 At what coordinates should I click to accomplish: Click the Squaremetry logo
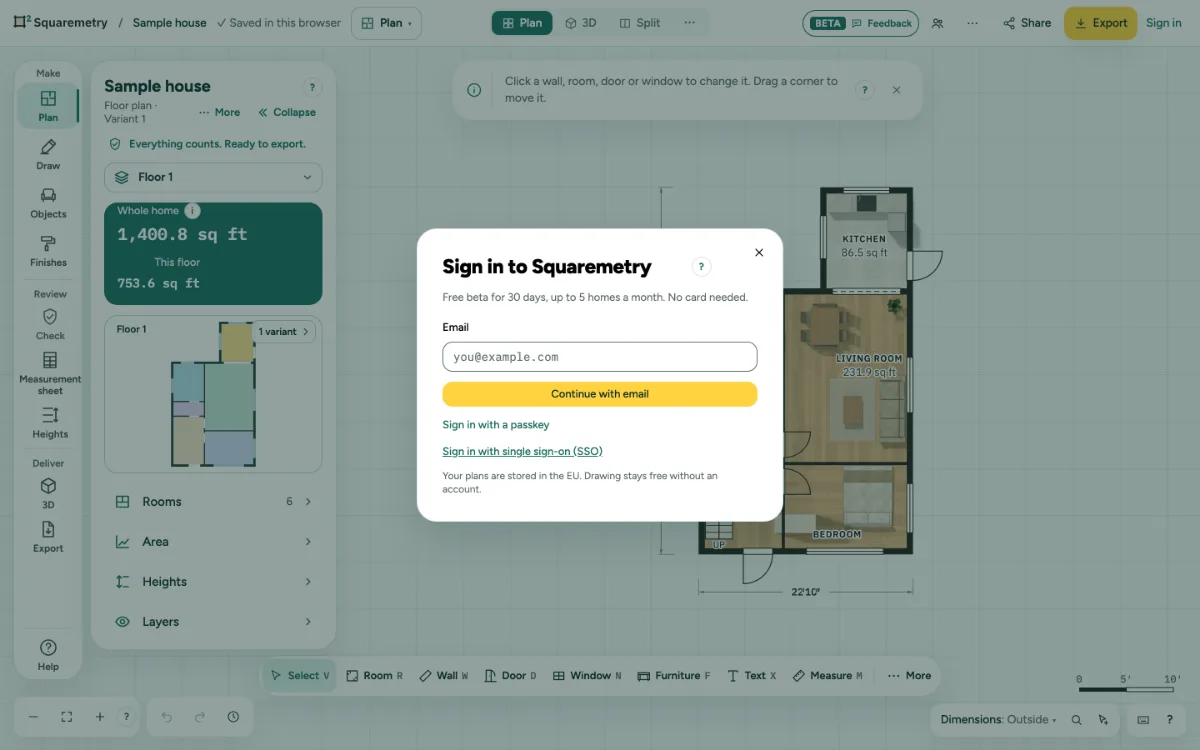[61, 23]
